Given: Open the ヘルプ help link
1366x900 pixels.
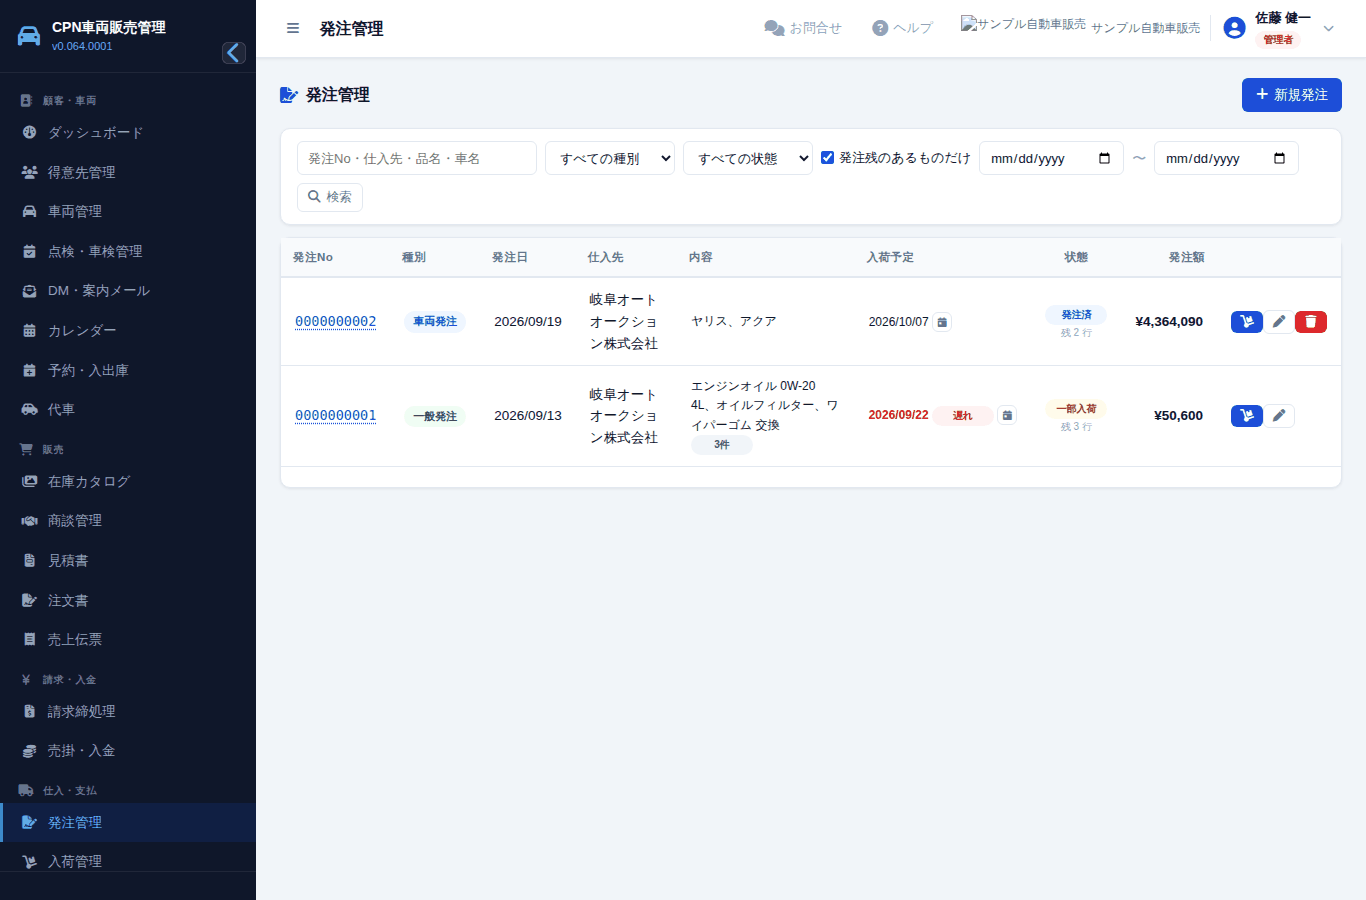Looking at the screenshot, I should click(902, 28).
